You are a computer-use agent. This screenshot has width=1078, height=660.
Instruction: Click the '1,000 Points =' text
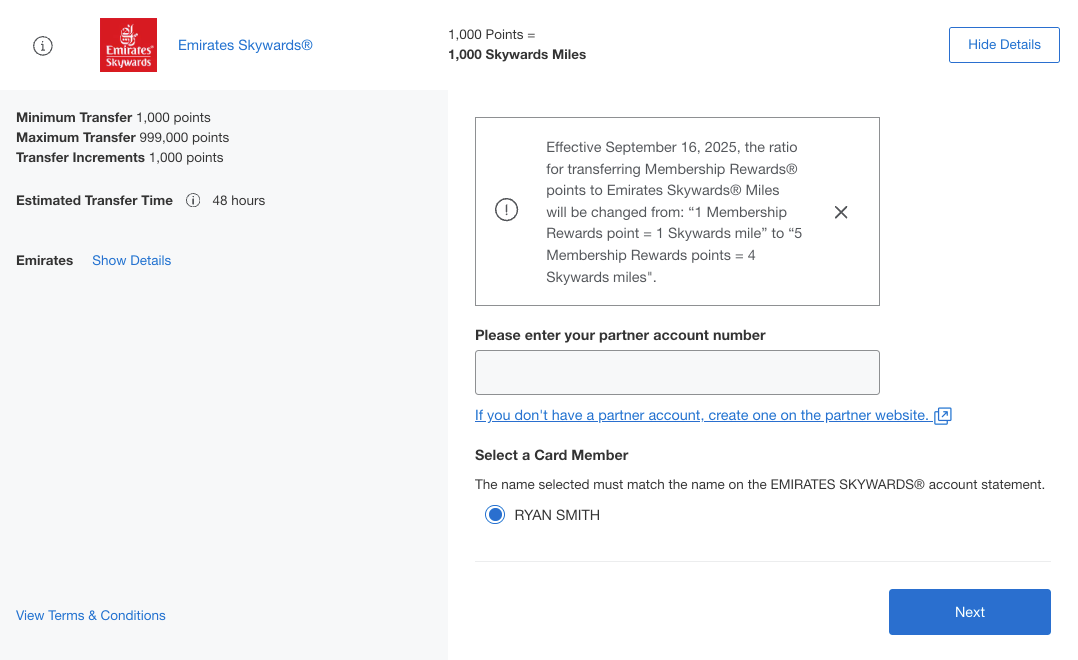pos(492,34)
